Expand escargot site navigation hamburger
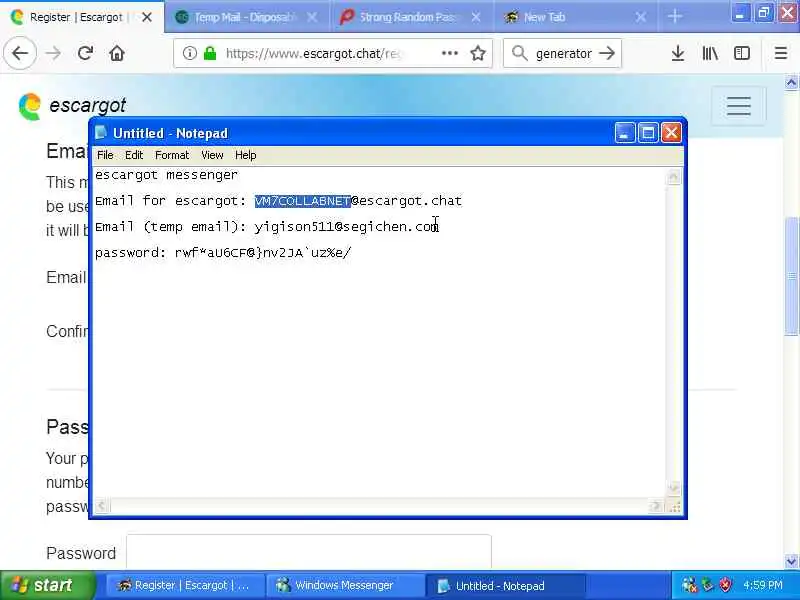Viewport: 800px width, 600px height. tap(738, 106)
